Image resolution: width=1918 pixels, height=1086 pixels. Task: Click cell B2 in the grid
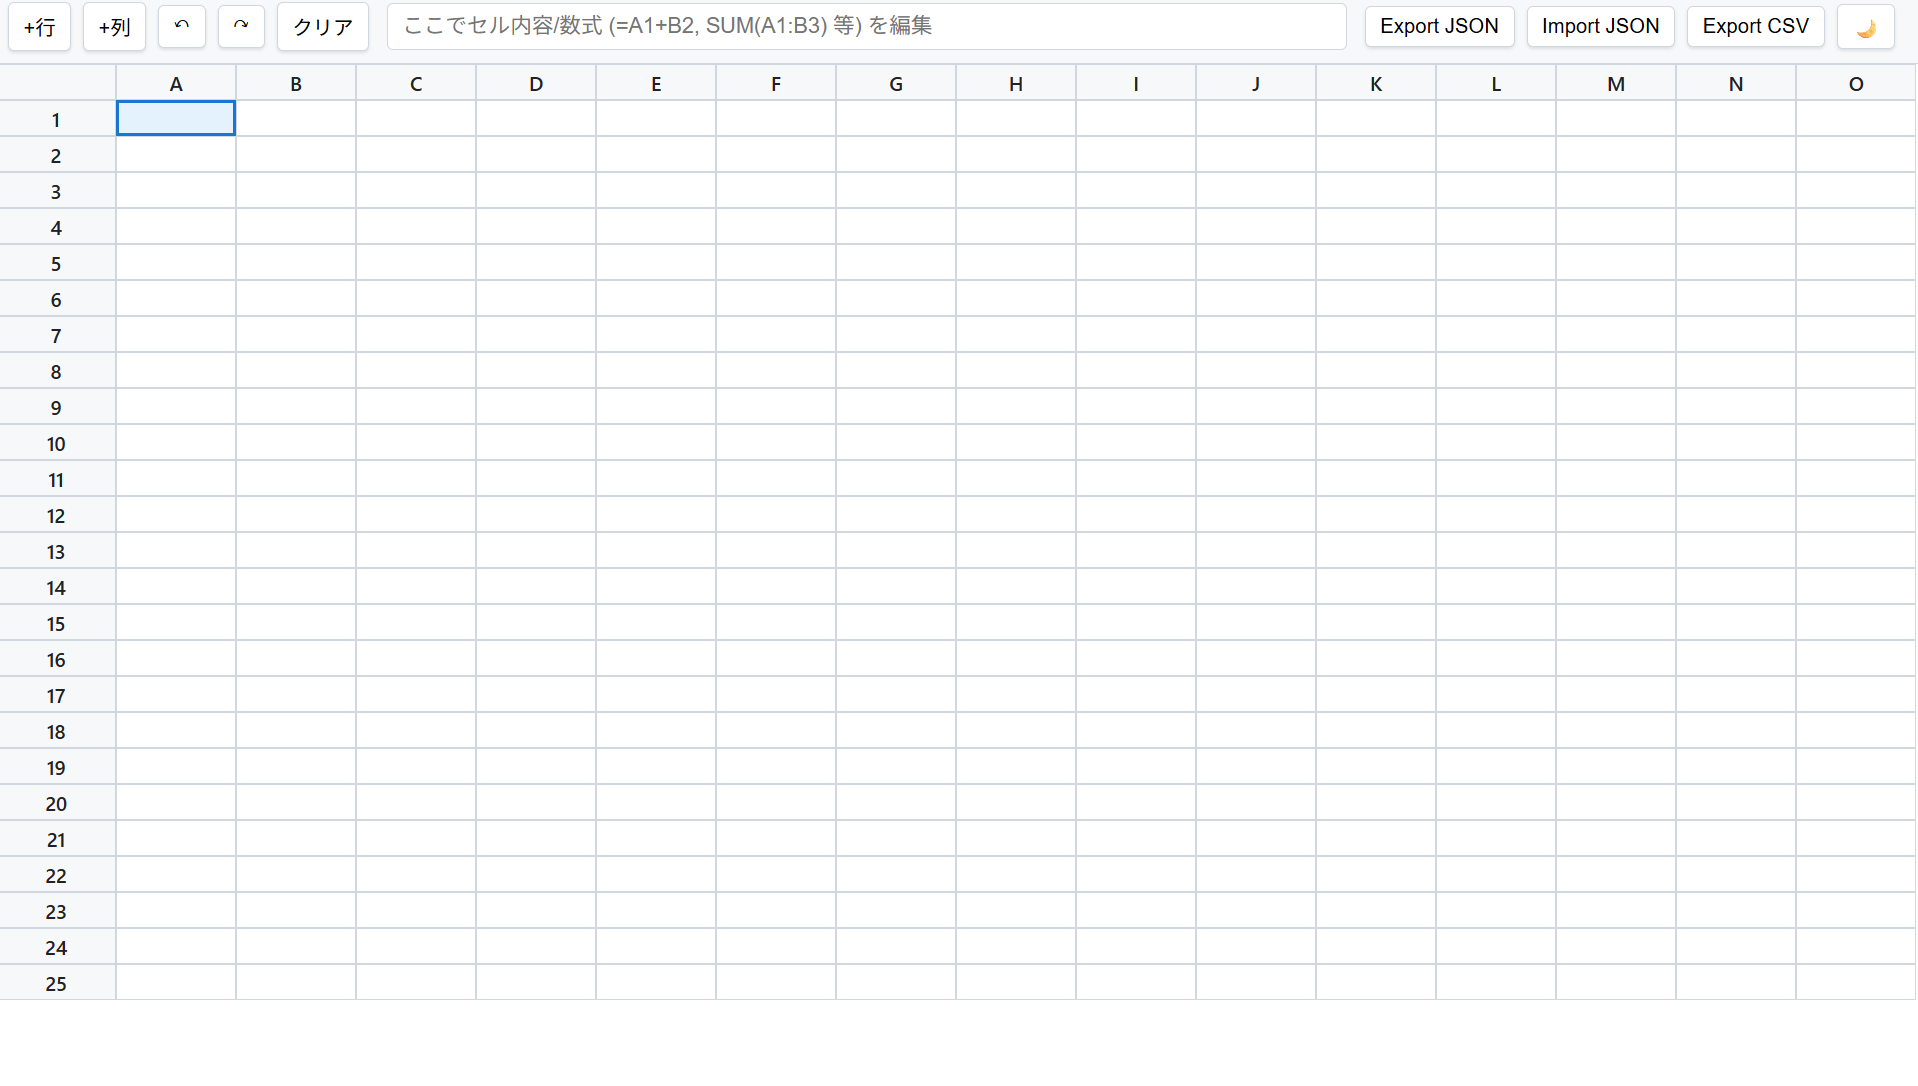click(x=296, y=155)
